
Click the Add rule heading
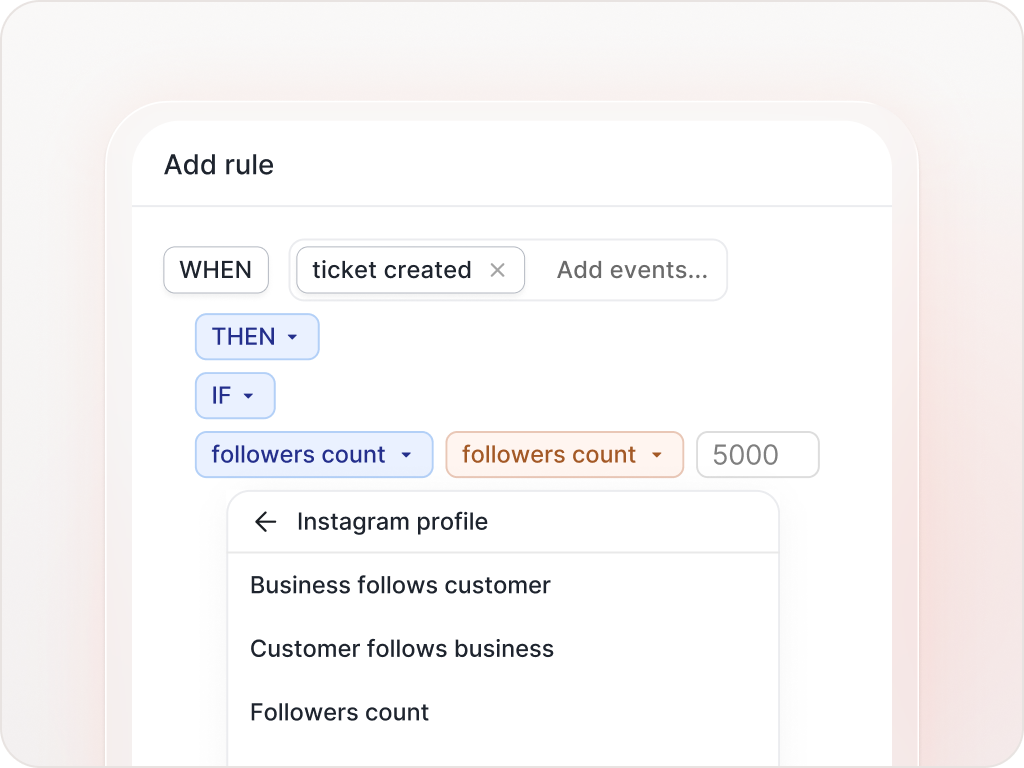[219, 165]
